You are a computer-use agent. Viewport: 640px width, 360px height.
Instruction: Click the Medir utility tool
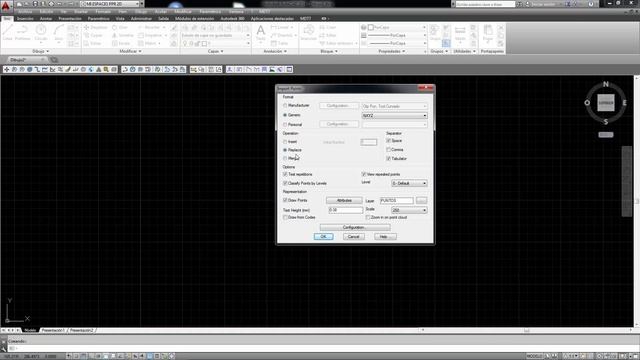pos(460,33)
